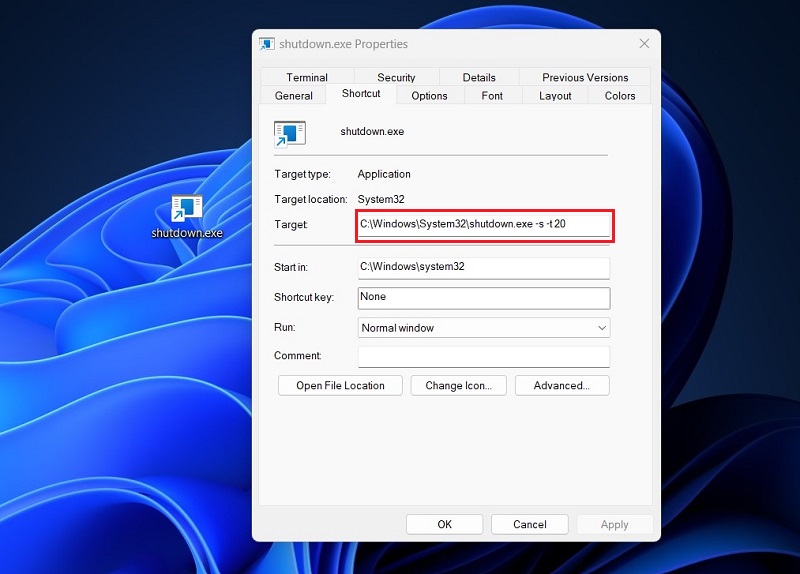Click the Change Icon button

pyautogui.click(x=459, y=386)
